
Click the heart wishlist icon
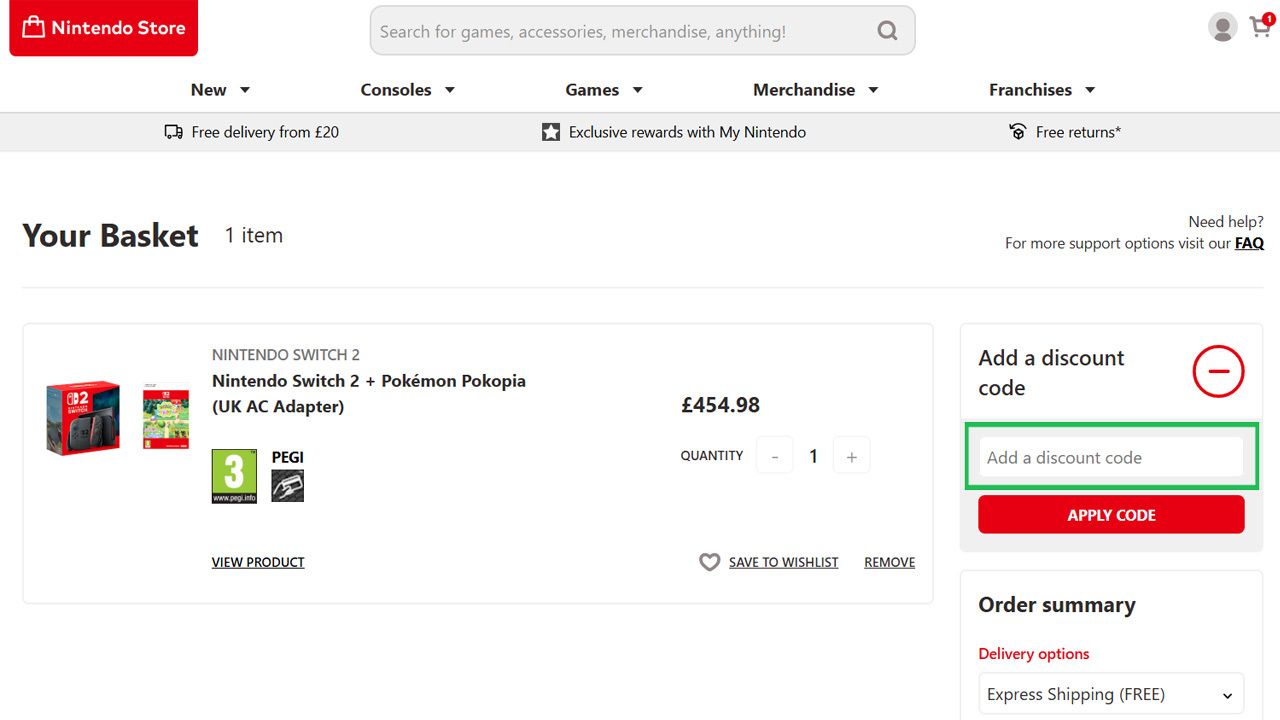(710, 562)
